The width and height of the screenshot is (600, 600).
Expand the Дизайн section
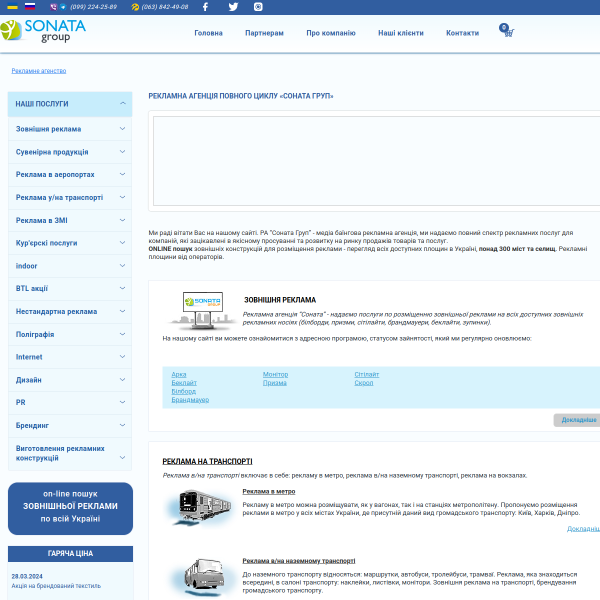(70, 380)
